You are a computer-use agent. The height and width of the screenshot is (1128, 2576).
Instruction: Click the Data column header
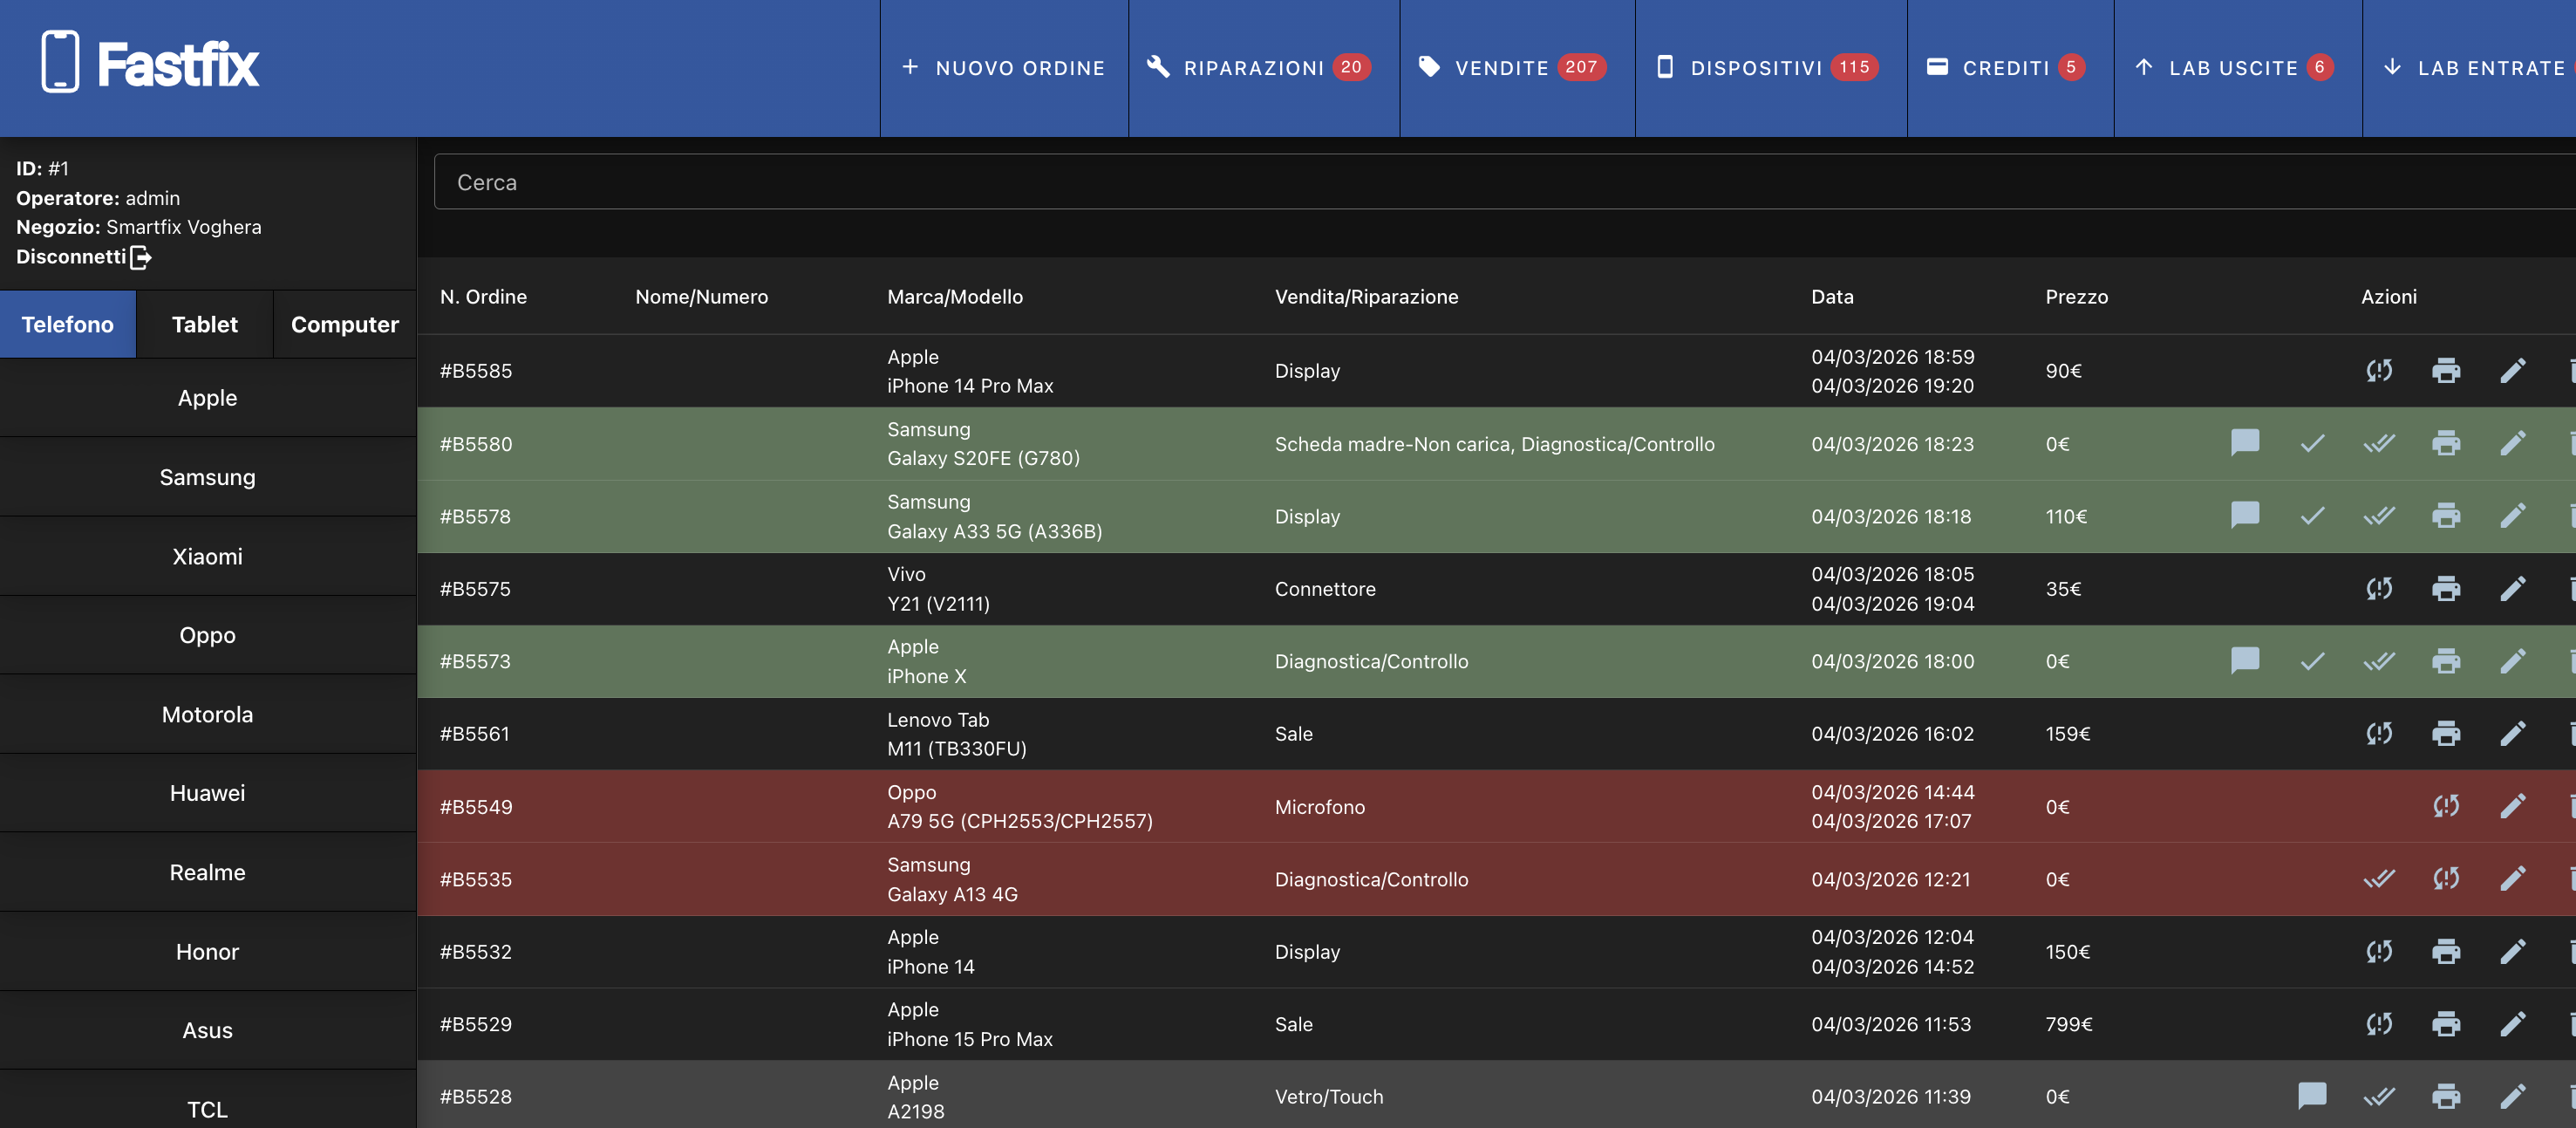click(1832, 297)
